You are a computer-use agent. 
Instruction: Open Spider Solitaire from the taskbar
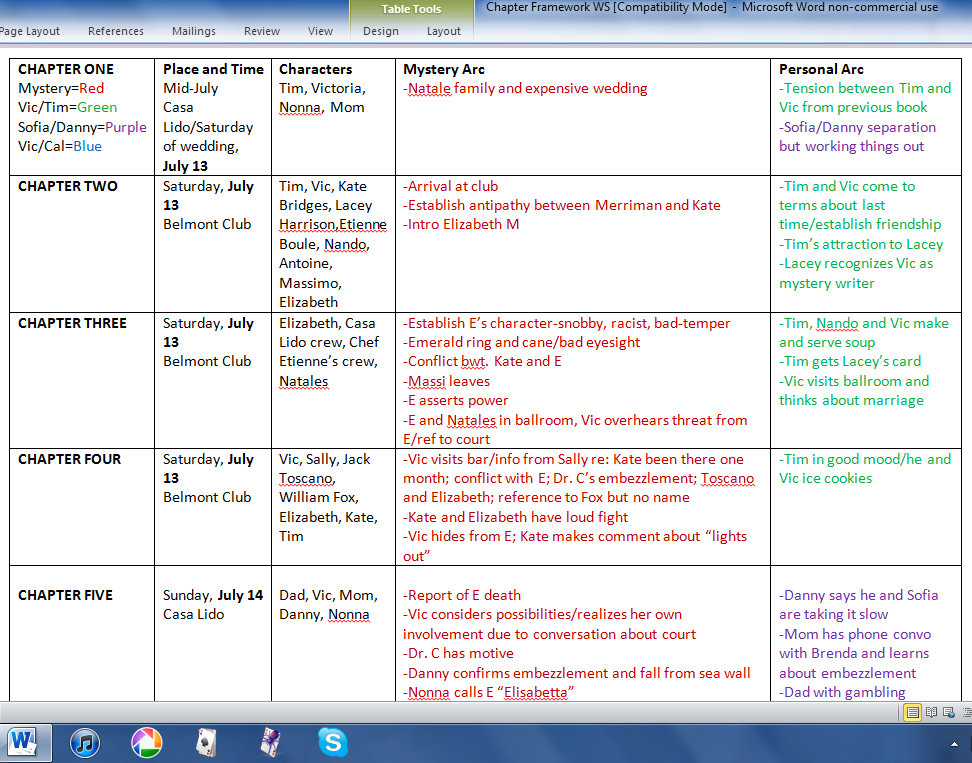point(272,742)
